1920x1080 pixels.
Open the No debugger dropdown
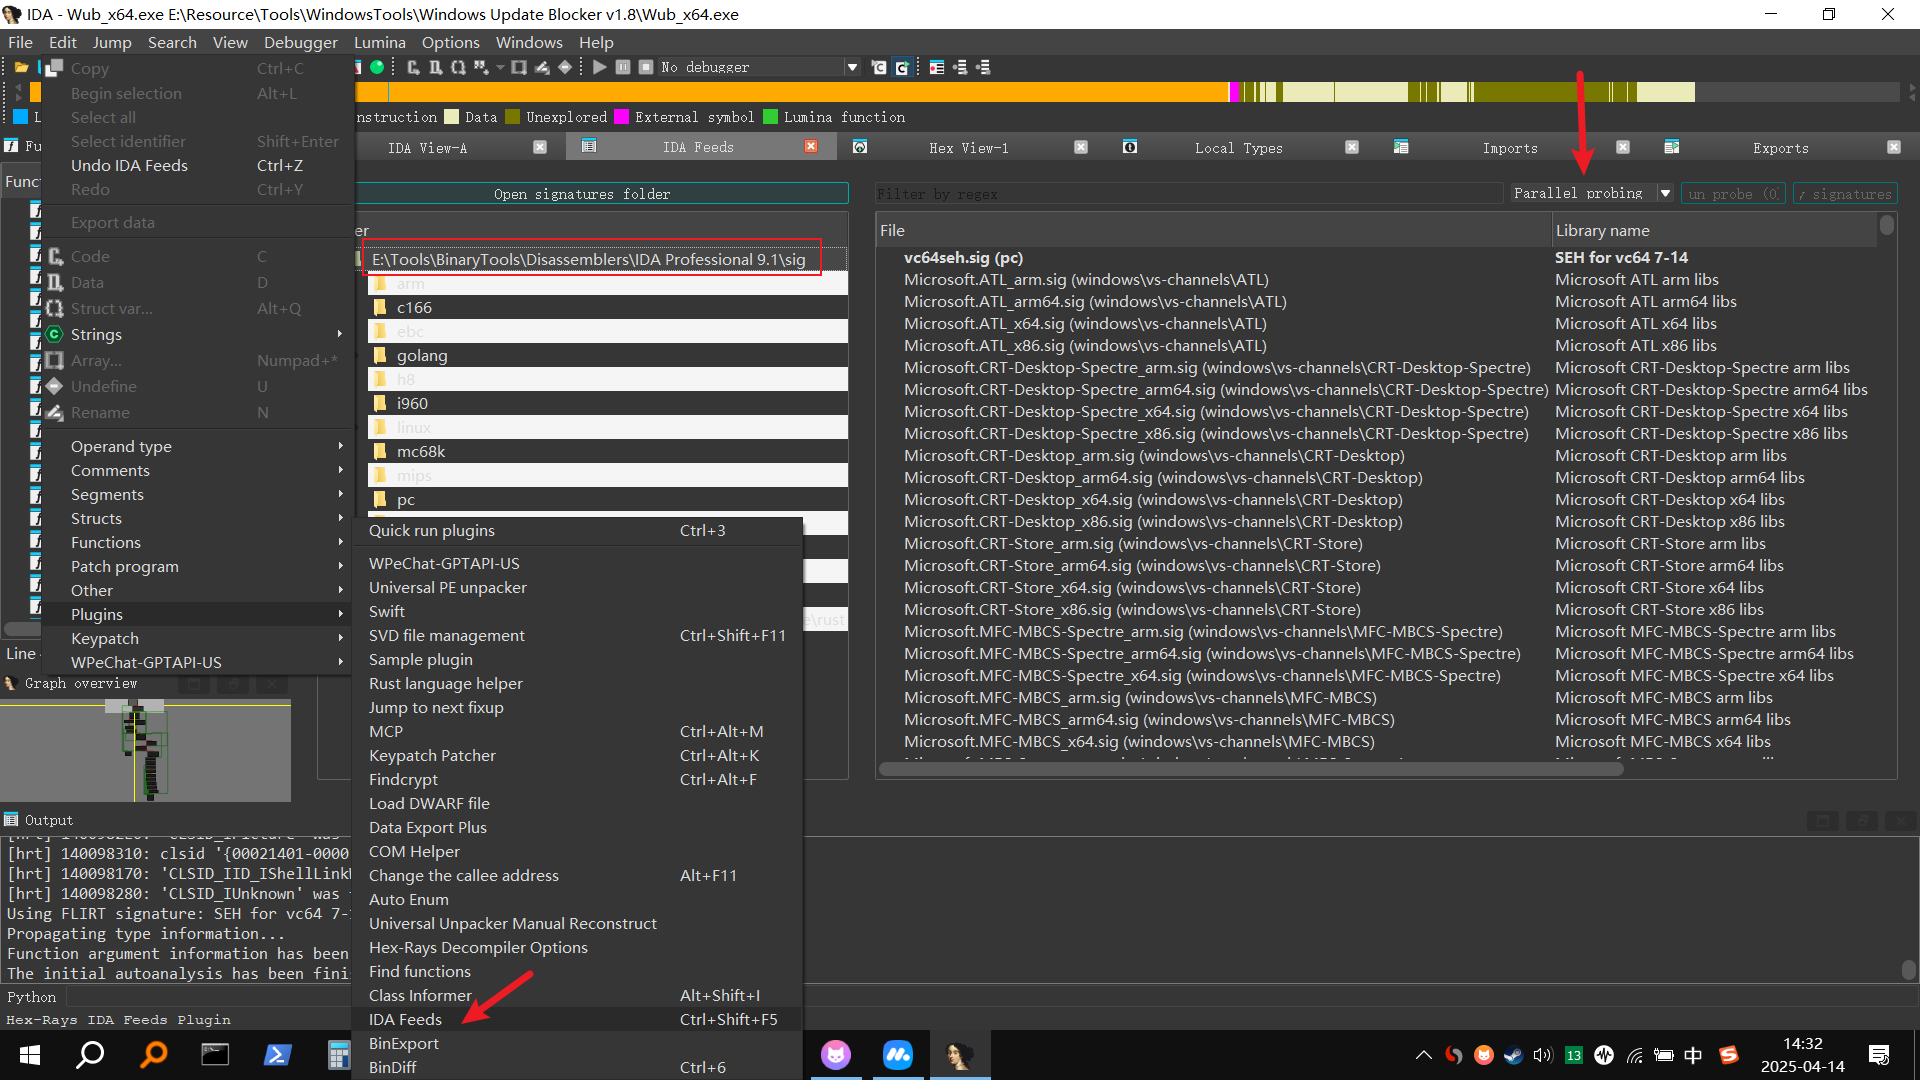click(x=852, y=67)
